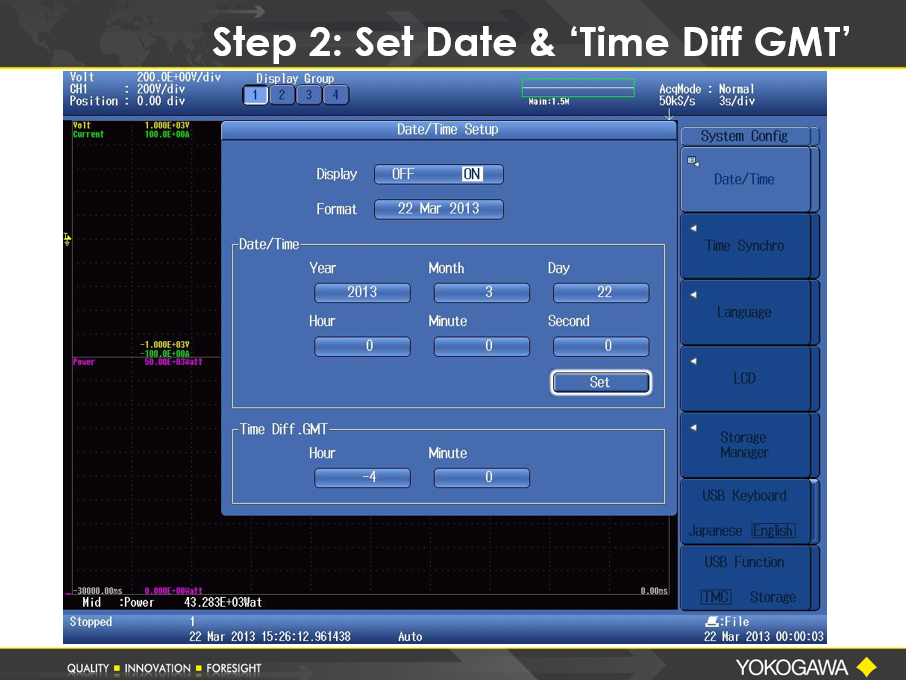Viewport: 906px width, 680px height.
Task: Open the Date/Time menu item
Action: click(744, 180)
